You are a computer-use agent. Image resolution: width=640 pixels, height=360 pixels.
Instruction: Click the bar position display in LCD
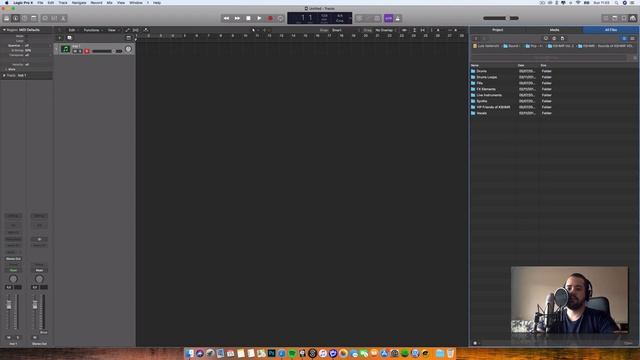click(x=306, y=18)
